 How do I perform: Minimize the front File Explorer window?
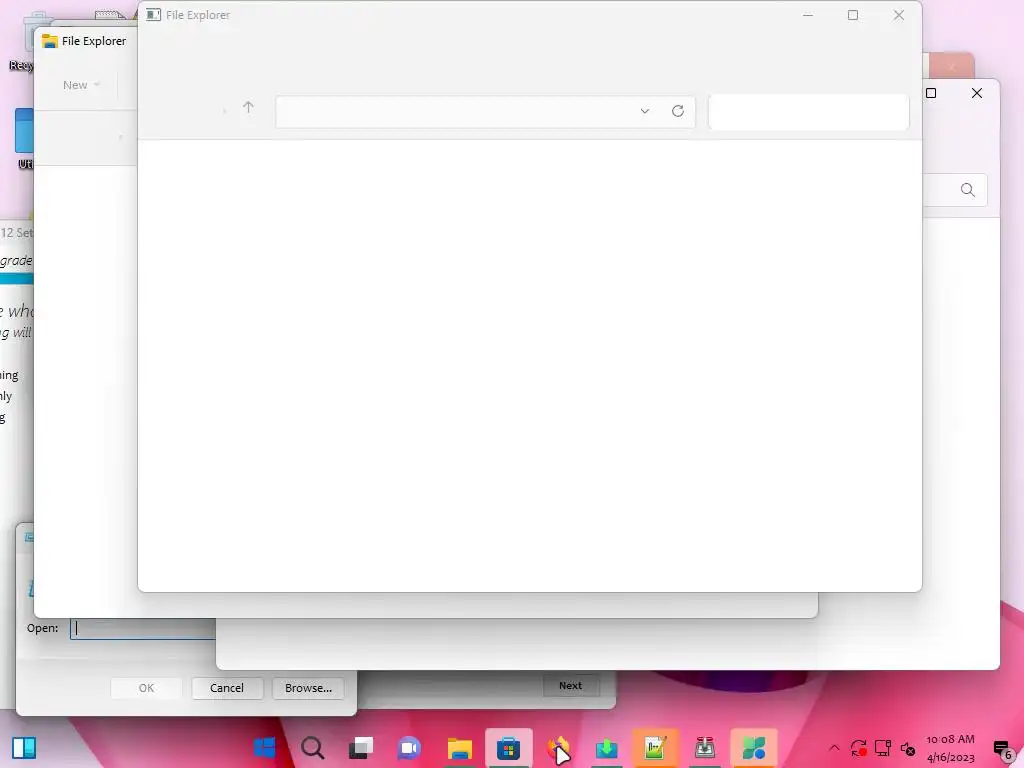(808, 15)
